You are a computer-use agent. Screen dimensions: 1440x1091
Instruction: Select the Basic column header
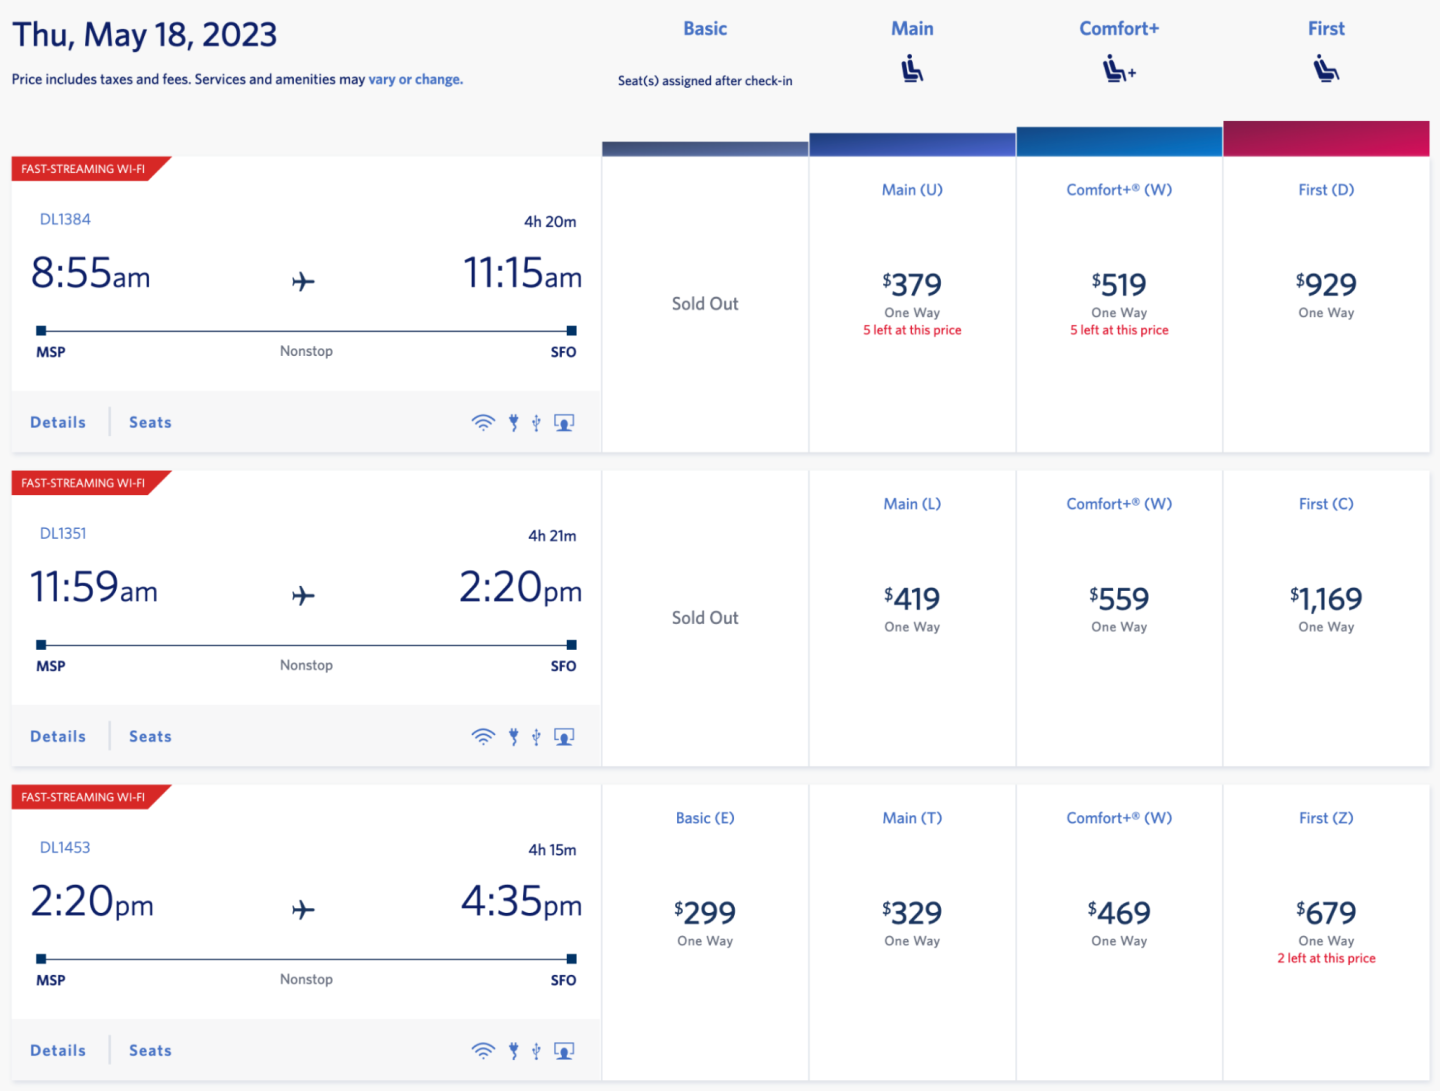tap(705, 29)
